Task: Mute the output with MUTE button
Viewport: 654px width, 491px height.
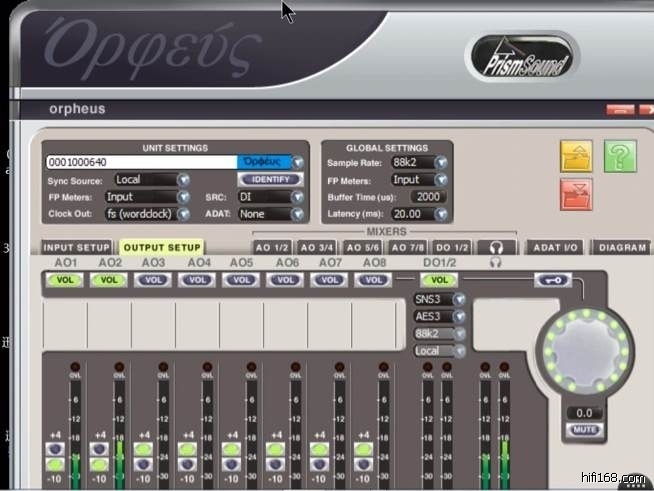Action: point(584,429)
